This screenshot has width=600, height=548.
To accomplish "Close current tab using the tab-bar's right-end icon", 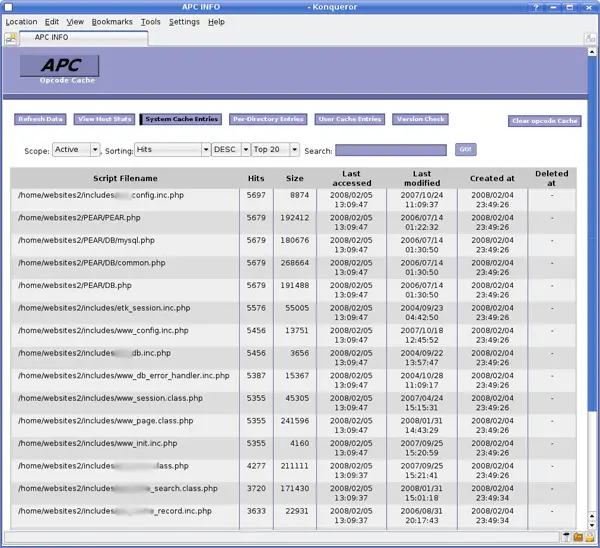I will 590,39.
